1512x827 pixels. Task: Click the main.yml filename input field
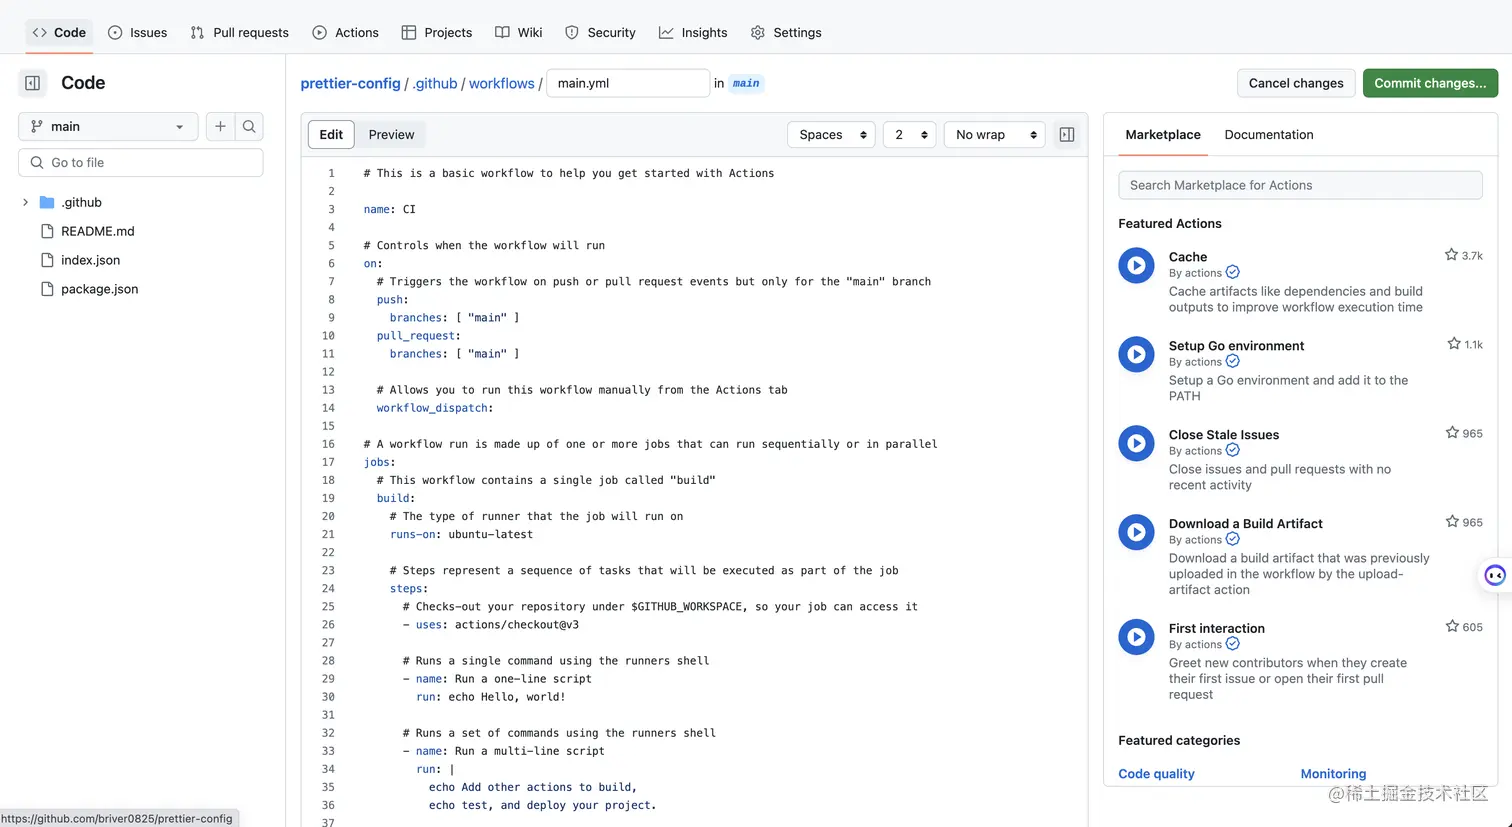click(628, 83)
